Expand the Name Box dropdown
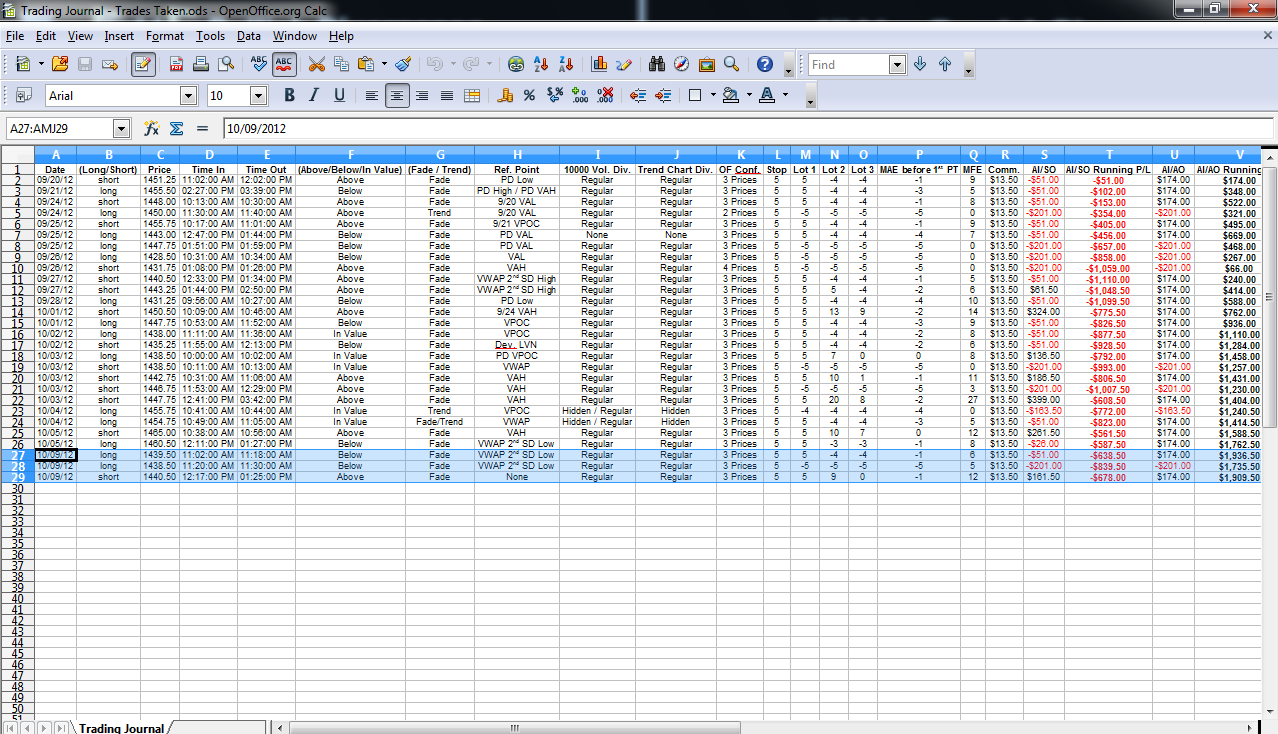The height and width of the screenshot is (734, 1278). 122,128
